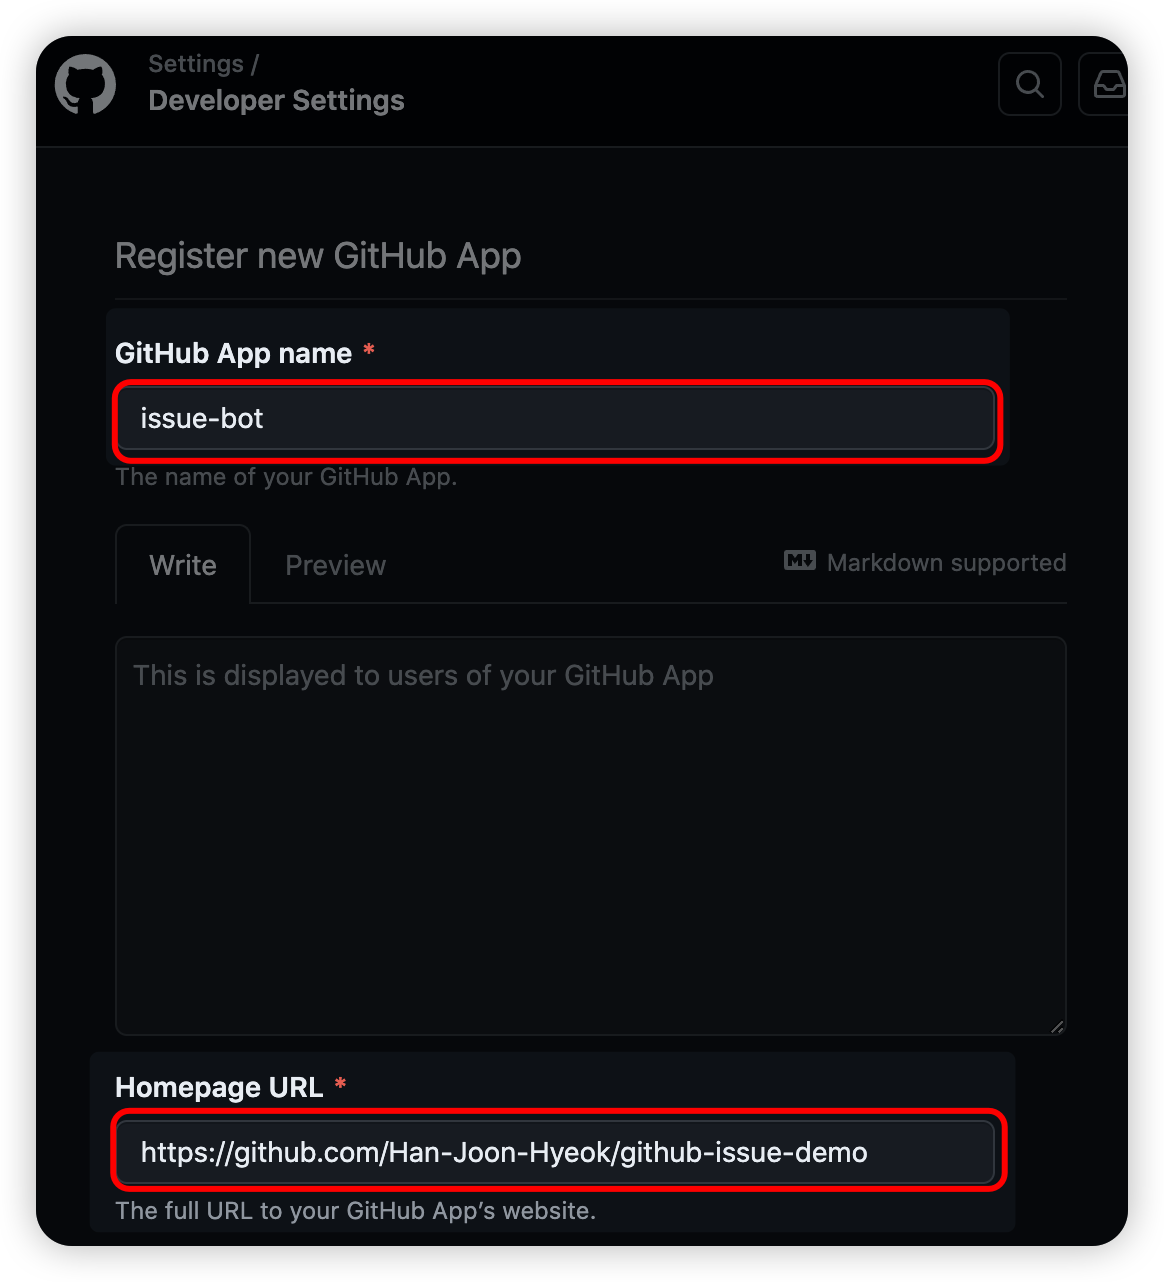Open the notifications inbox icon
The height and width of the screenshot is (1282, 1164).
pyautogui.click(x=1107, y=84)
